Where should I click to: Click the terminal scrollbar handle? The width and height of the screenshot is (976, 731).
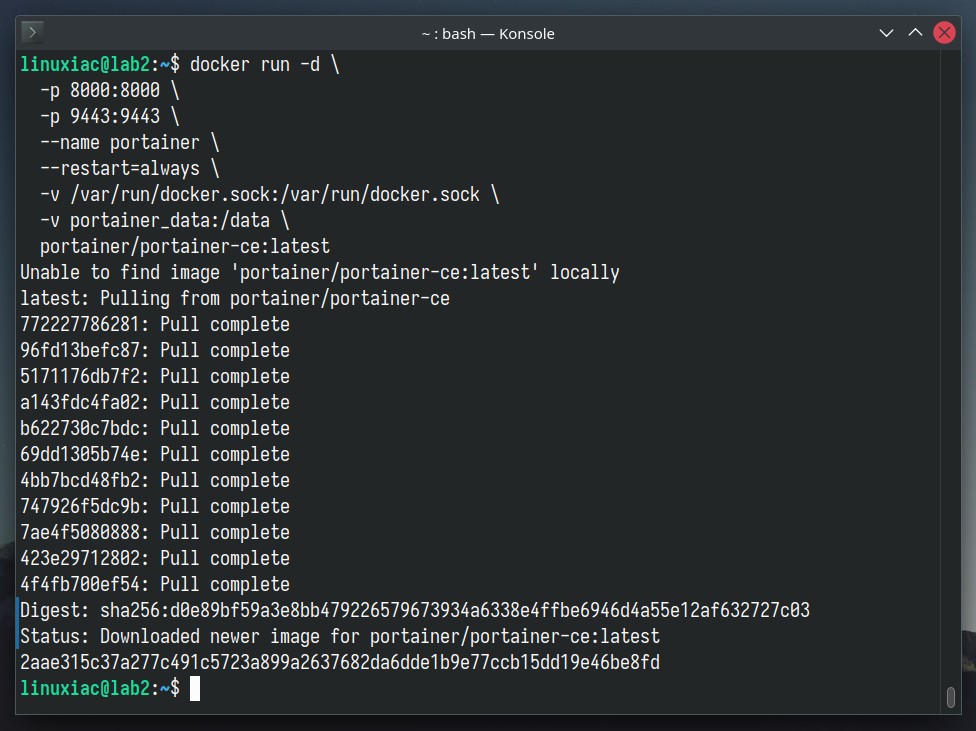950,697
